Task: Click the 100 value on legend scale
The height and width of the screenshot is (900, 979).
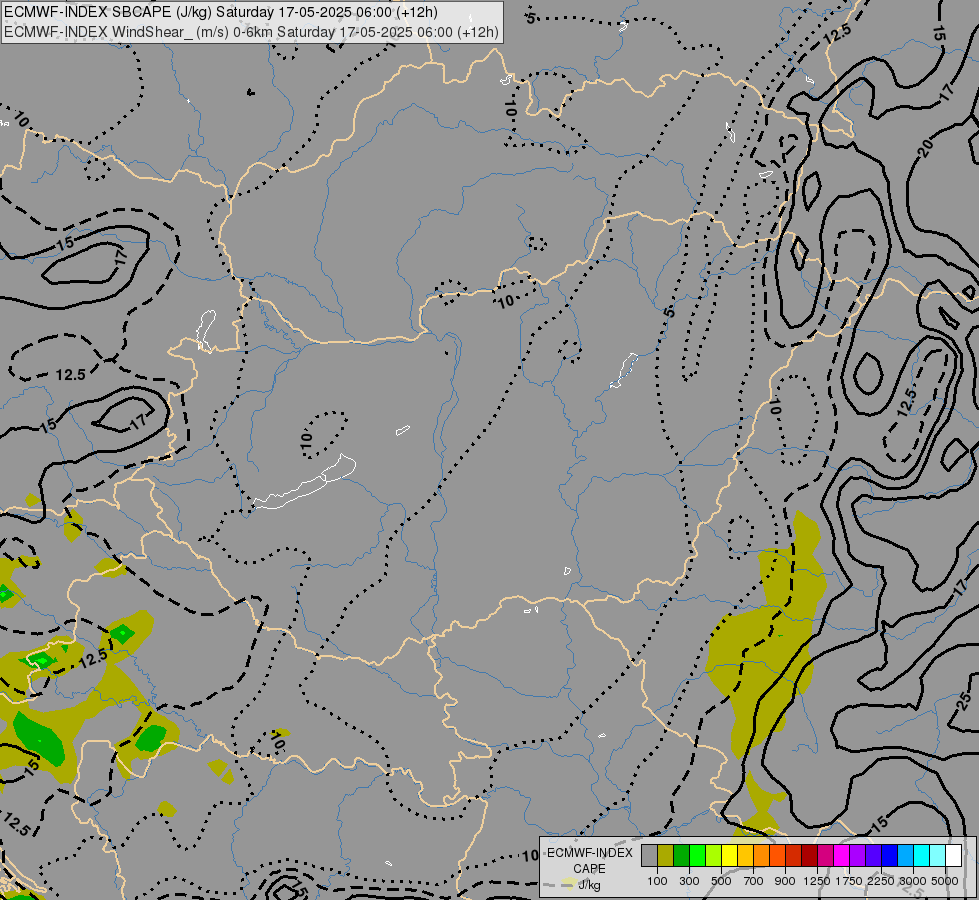Action: [657, 881]
